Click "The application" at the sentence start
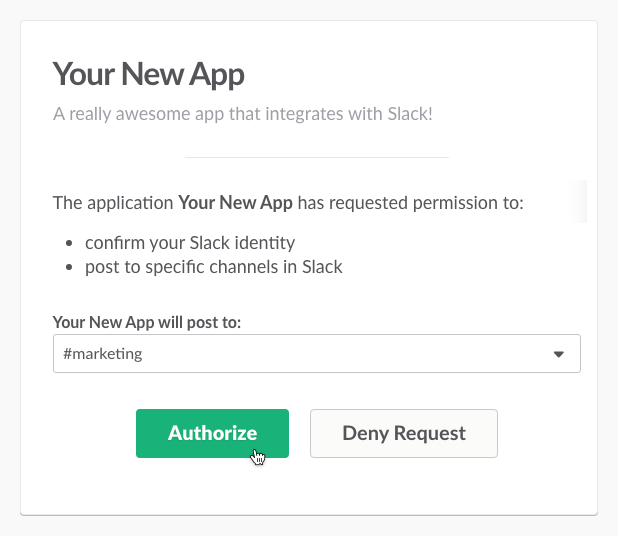Viewport: 618px width, 536px height. pos(113,204)
